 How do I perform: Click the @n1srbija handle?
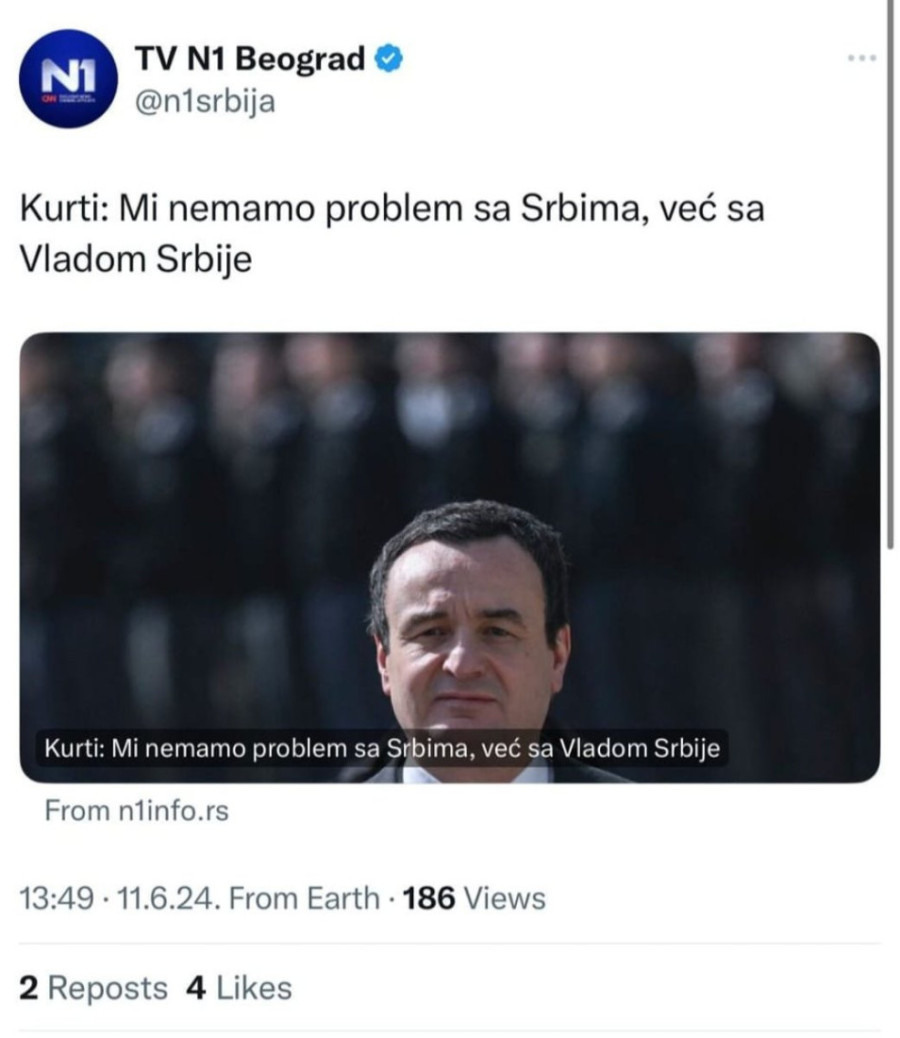pos(204,102)
